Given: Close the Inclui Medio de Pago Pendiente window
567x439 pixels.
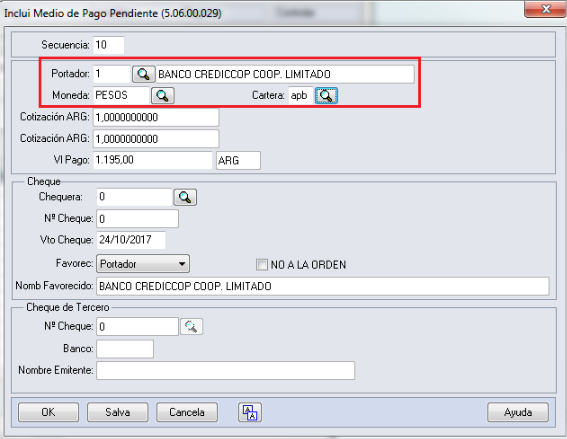Looking at the screenshot, I should pyautogui.click(x=545, y=9).
